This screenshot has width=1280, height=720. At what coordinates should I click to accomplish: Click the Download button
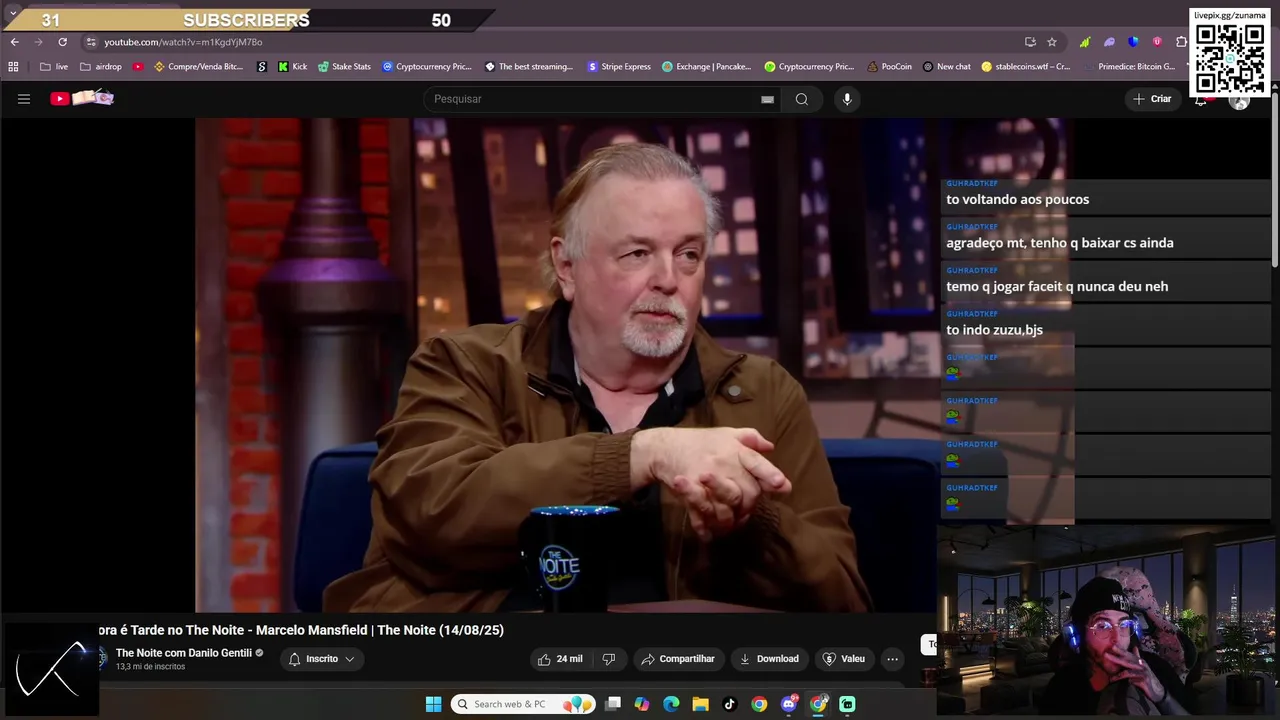pyautogui.click(x=769, y=659)
